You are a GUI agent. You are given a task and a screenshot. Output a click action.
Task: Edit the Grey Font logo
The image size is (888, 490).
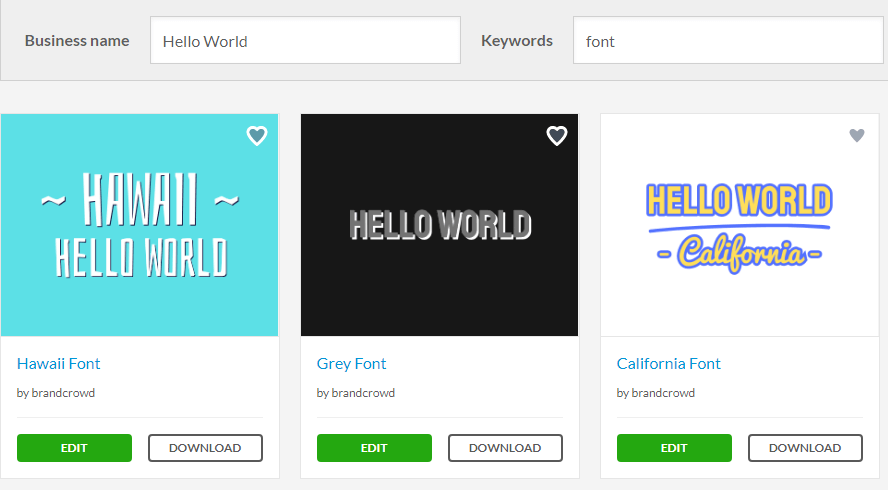374,448
